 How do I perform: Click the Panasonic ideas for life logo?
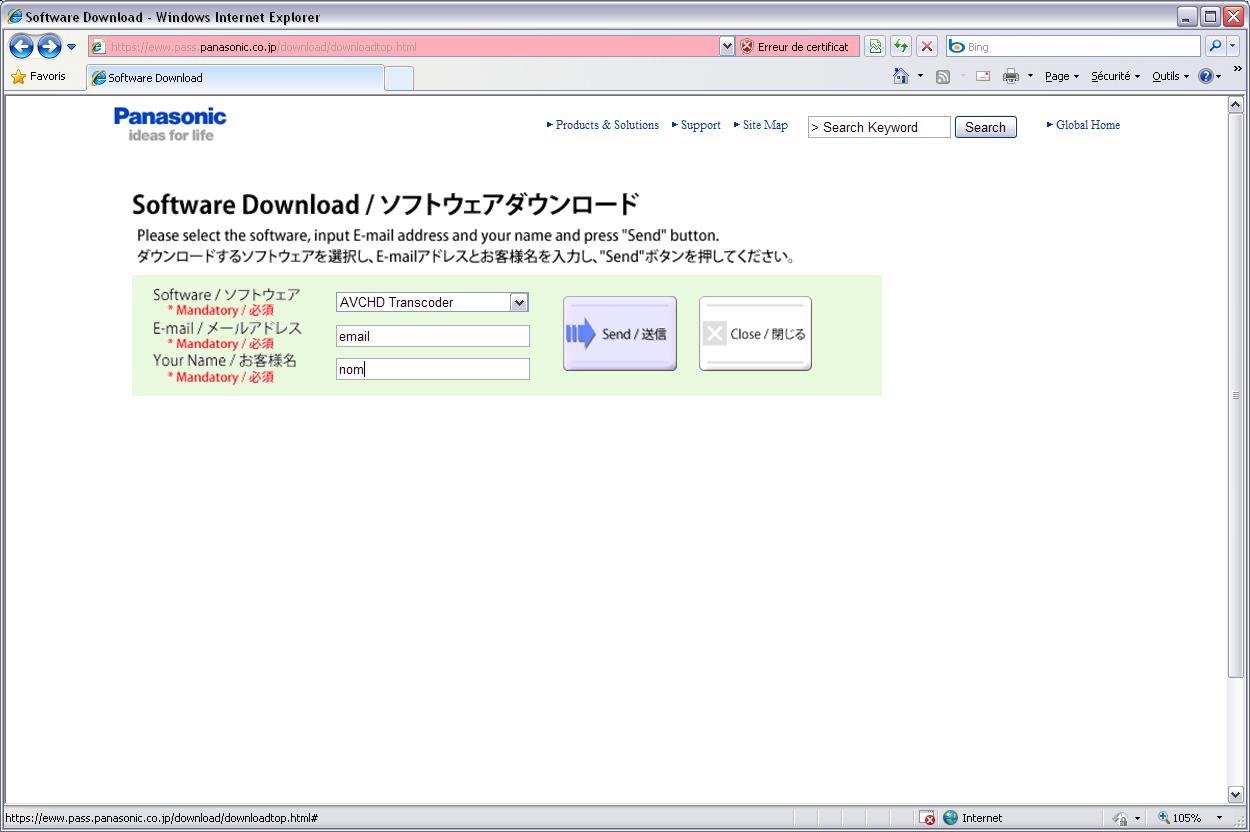coord(170,124)
